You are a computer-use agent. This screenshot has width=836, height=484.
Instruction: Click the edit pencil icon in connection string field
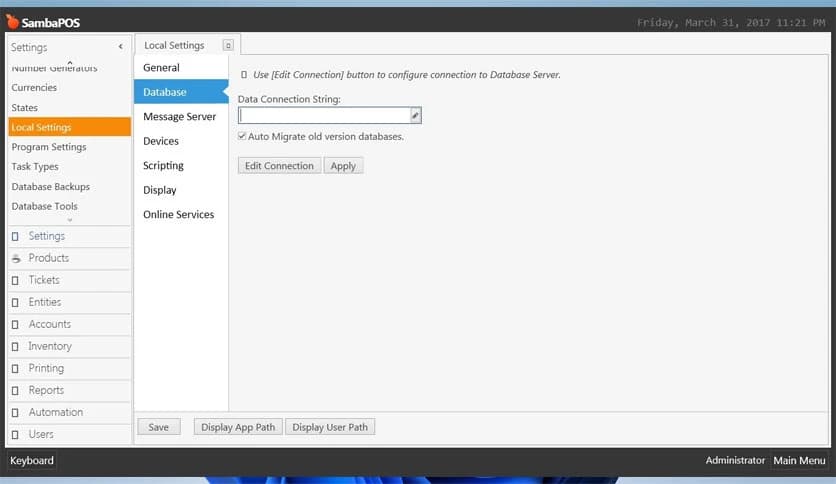tap(415, 115)
